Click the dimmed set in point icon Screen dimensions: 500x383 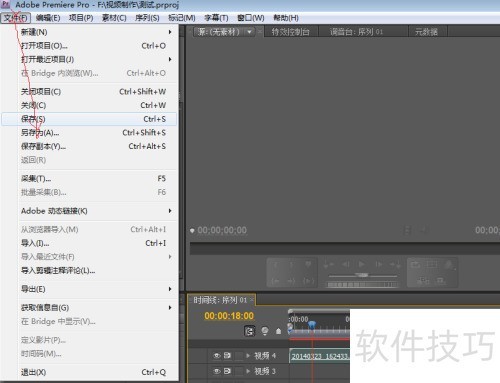[x=275, y=265]
